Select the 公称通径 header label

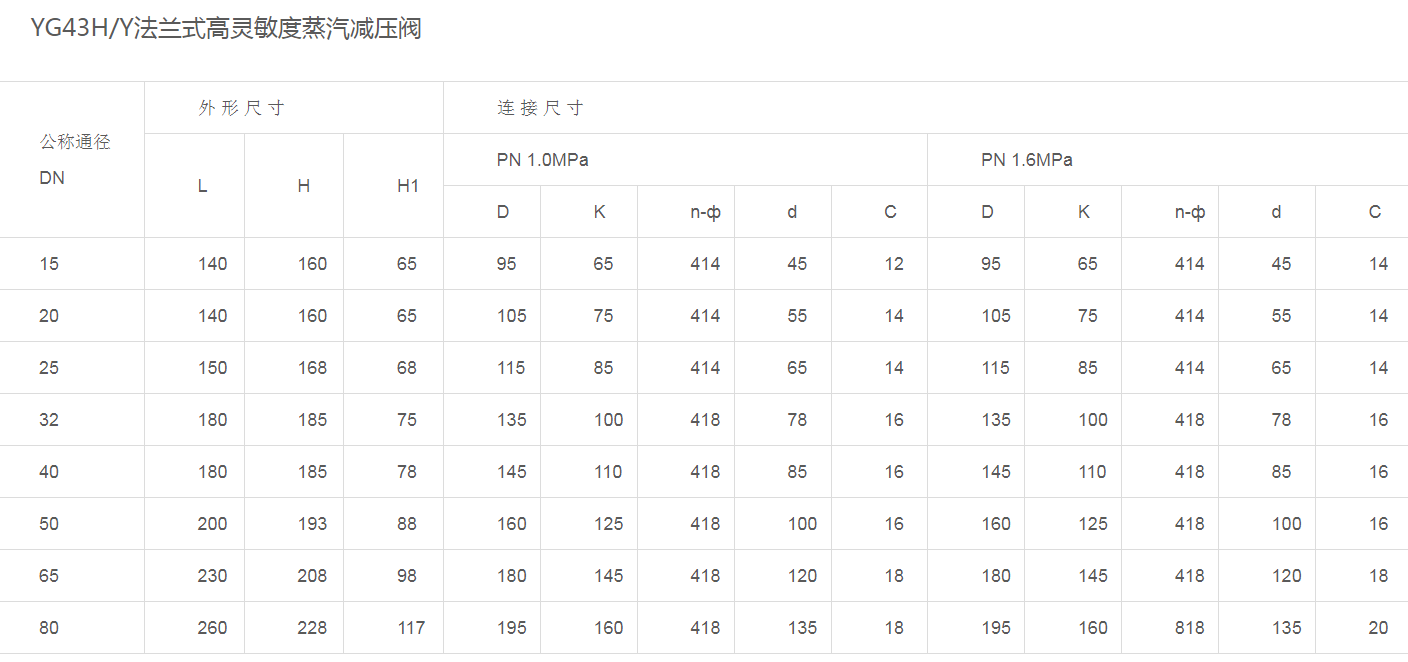(x=75, y=142)
